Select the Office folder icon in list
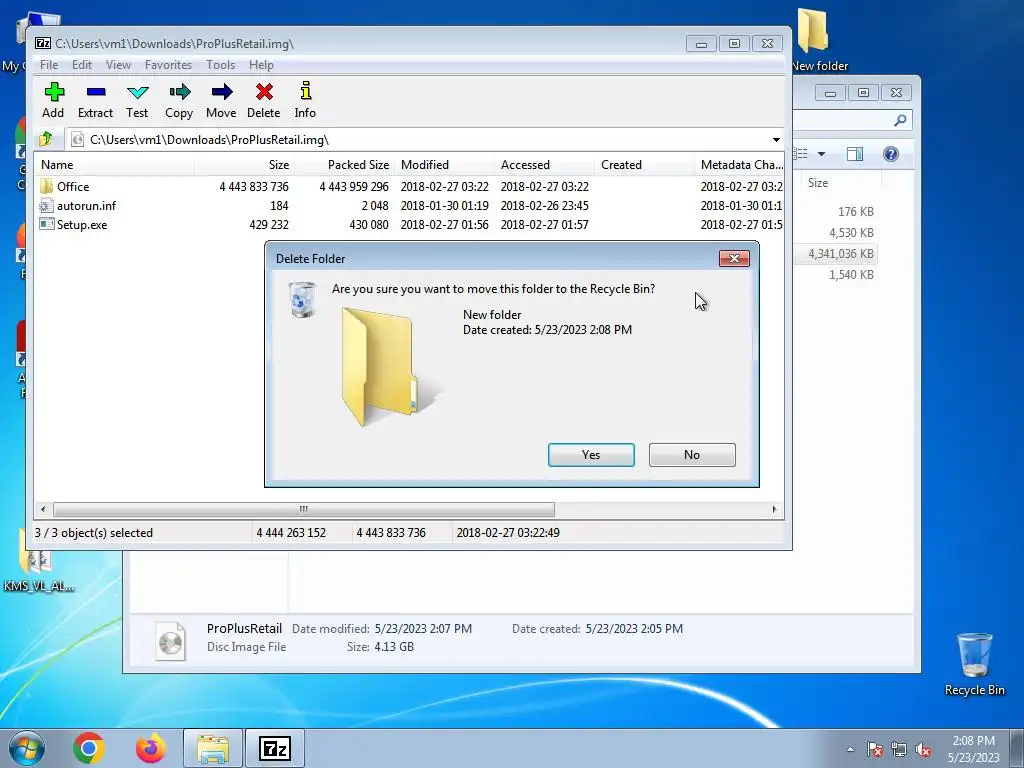 46,186
